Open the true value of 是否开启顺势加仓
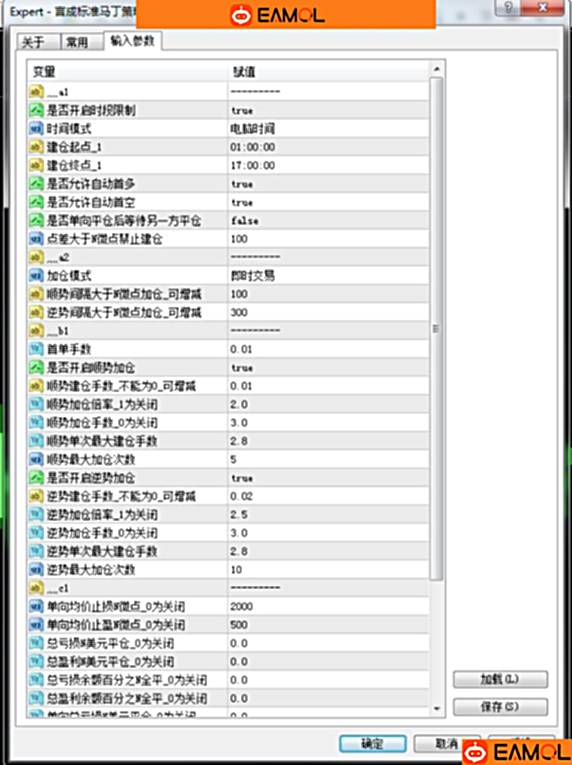The image size is (572, 765). pos(328,368)
